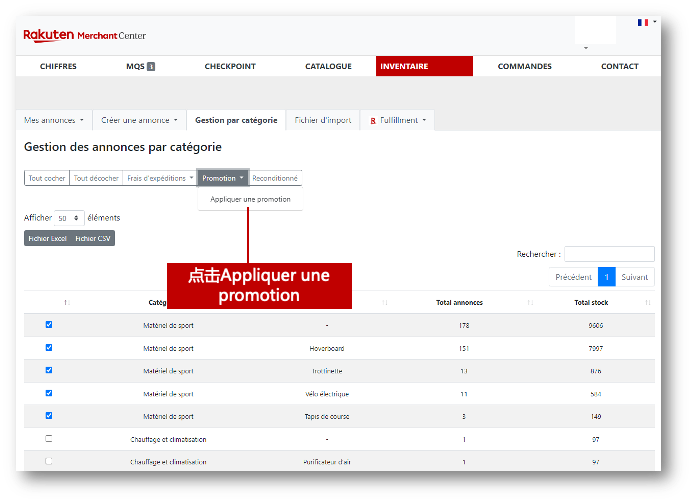Expand the Frais d'expéditions dropdown
This screenshot has width=692, height=502.
[x=160, y=178]
